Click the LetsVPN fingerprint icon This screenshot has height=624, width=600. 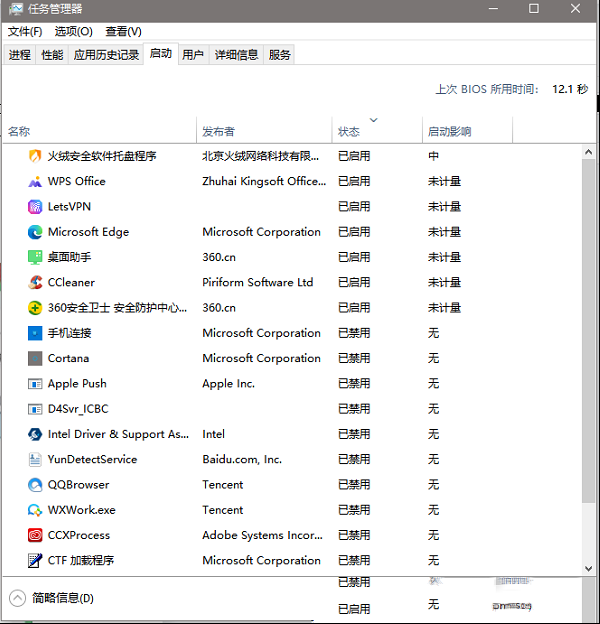(35, 207)
